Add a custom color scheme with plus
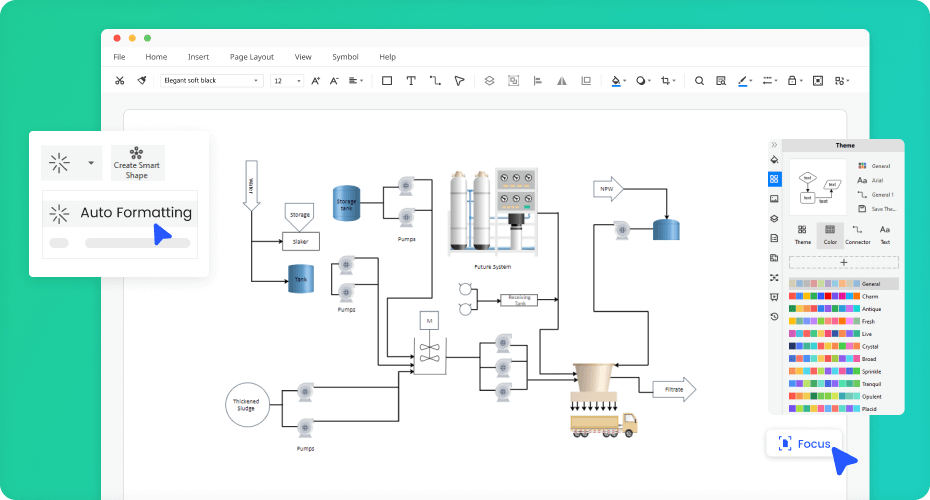Image resolution: width=930 pixels, height=500 pixels. (843, 262)
